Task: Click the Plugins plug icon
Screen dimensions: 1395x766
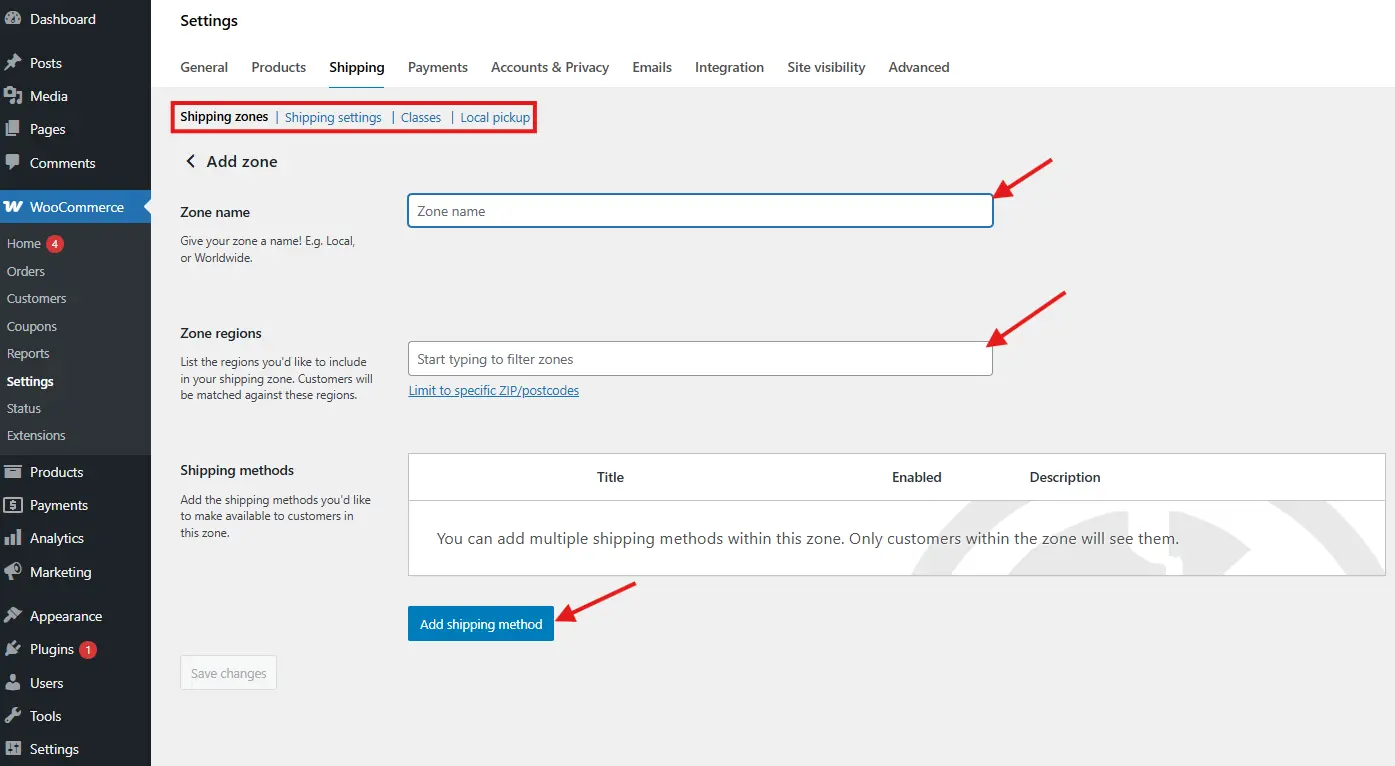Action: click(13, 649)
